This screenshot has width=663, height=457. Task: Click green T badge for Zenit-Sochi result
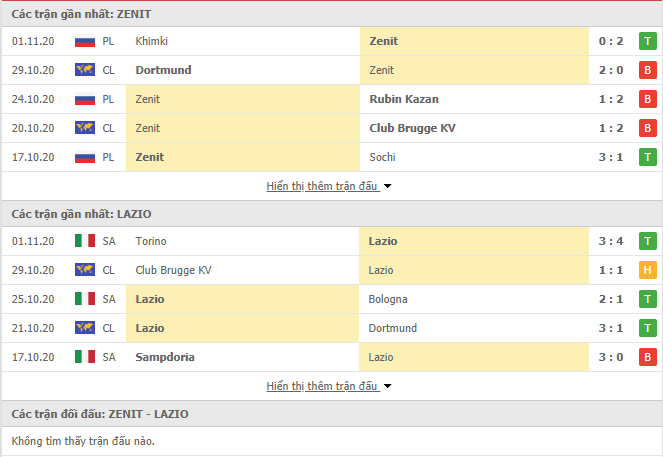[x=647, y=157]
